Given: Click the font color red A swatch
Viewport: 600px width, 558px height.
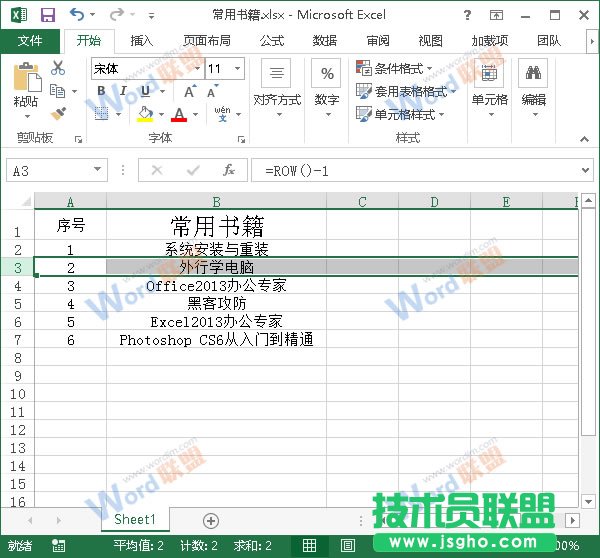Looking at the screenshot, I should [x=179, y=115].
